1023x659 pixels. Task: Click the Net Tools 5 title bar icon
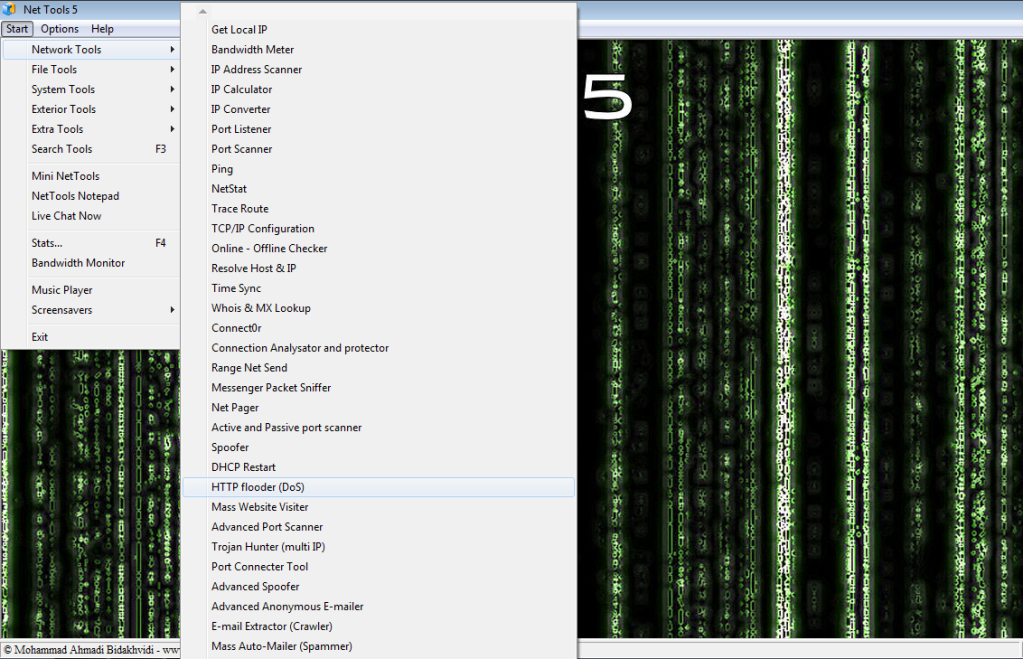coord(9,9)
